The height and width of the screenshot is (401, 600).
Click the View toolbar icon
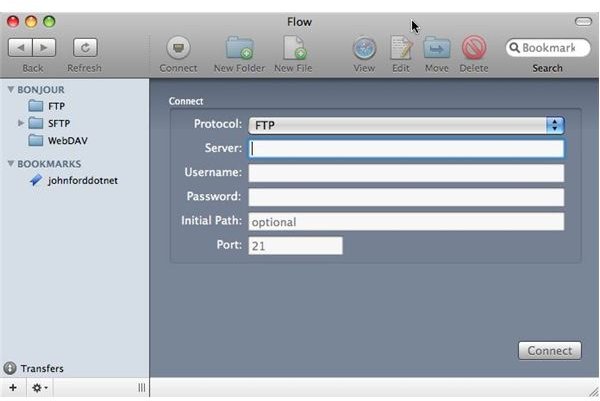pyautogui.click(x=364, y=48)
